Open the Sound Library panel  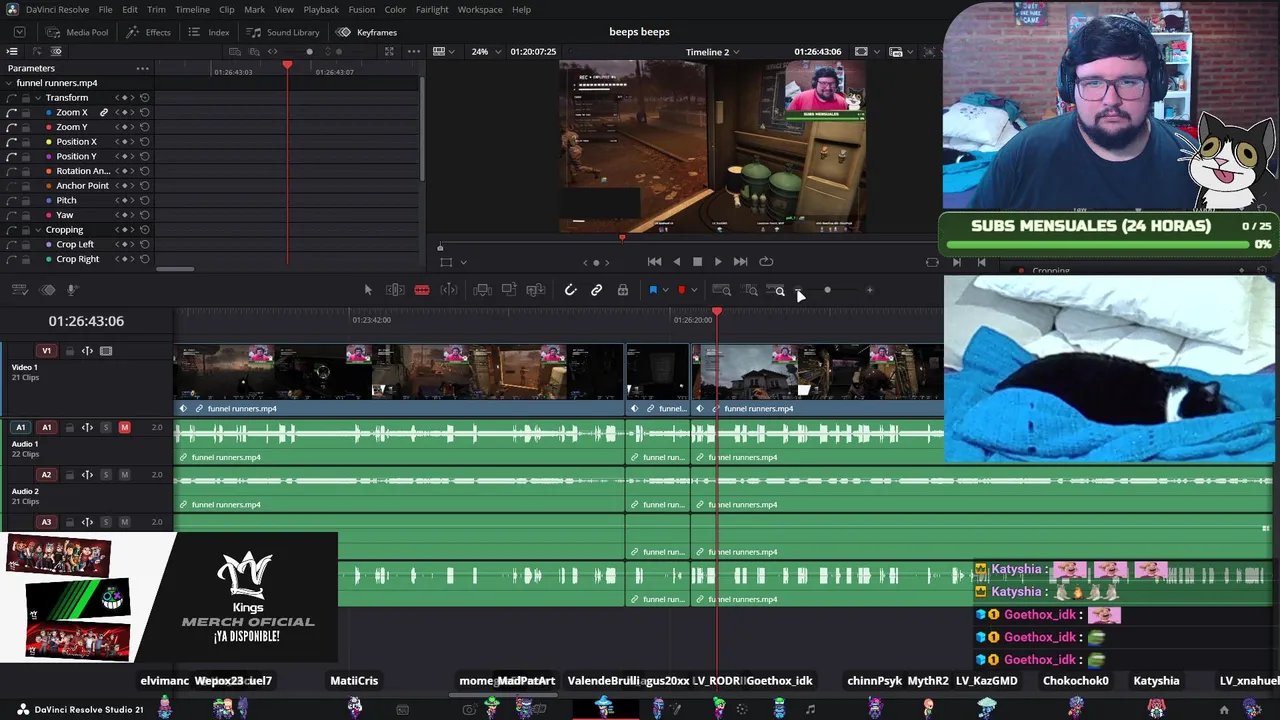pos(283,32)
